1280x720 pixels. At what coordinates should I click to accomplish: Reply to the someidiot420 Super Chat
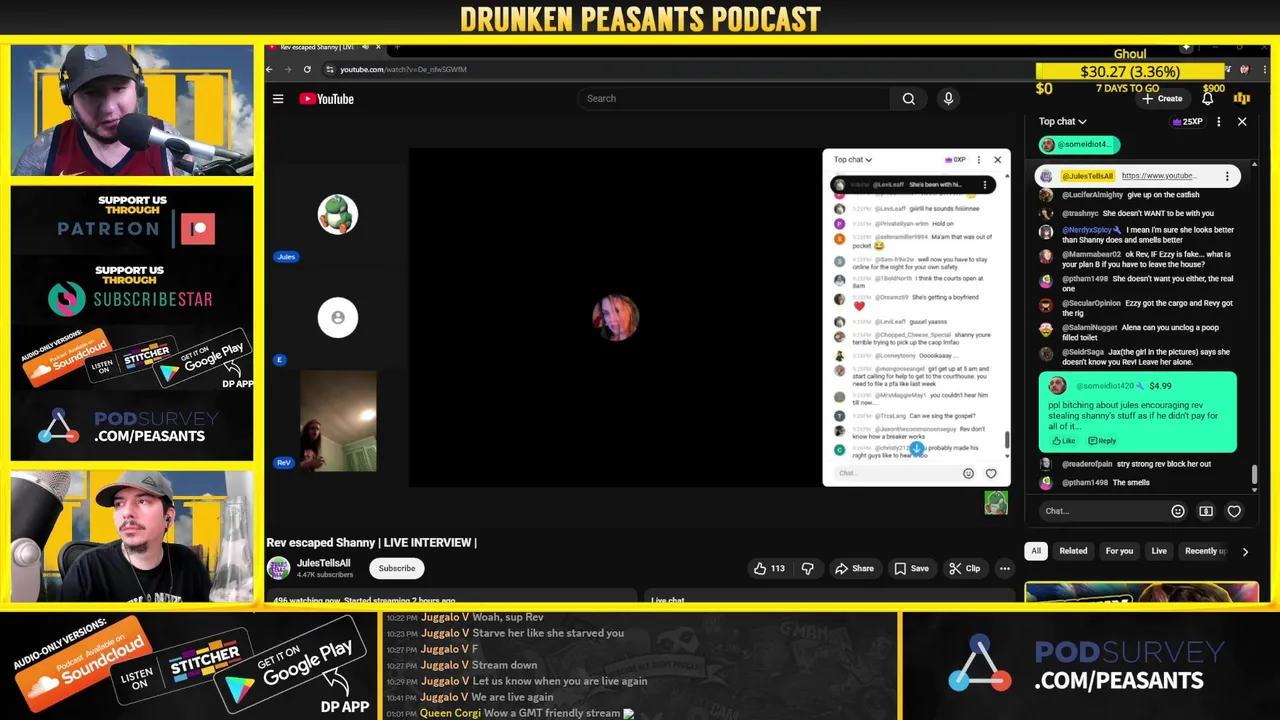coord(1102,441)
